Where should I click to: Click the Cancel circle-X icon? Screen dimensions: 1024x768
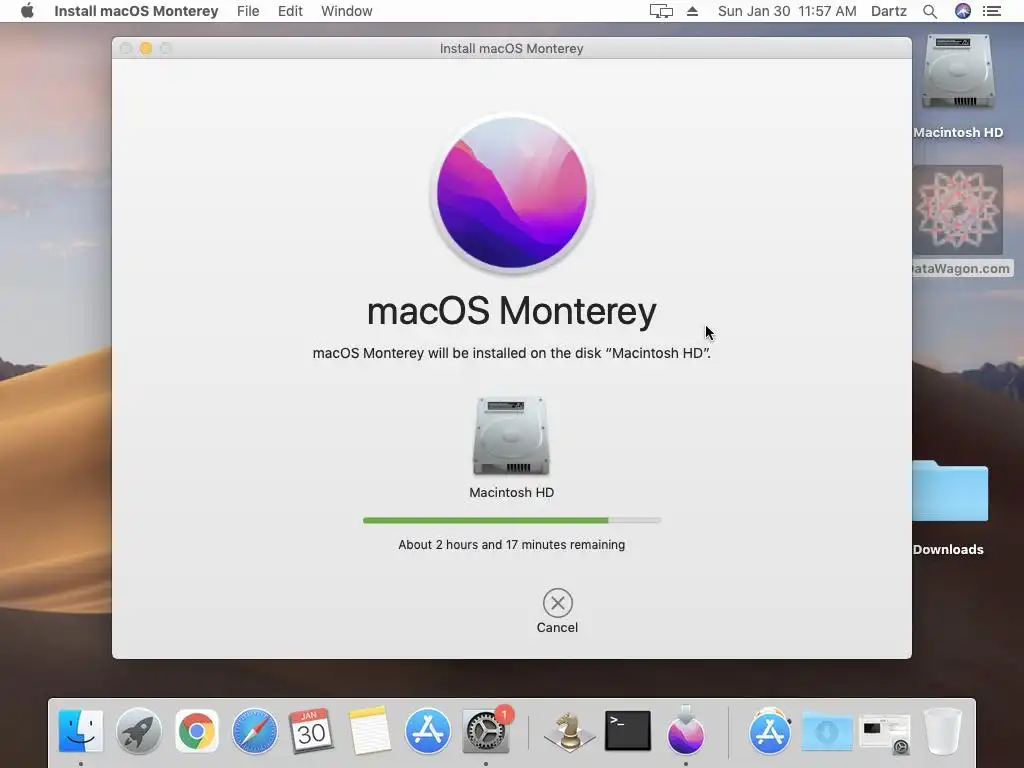[558, 603]
